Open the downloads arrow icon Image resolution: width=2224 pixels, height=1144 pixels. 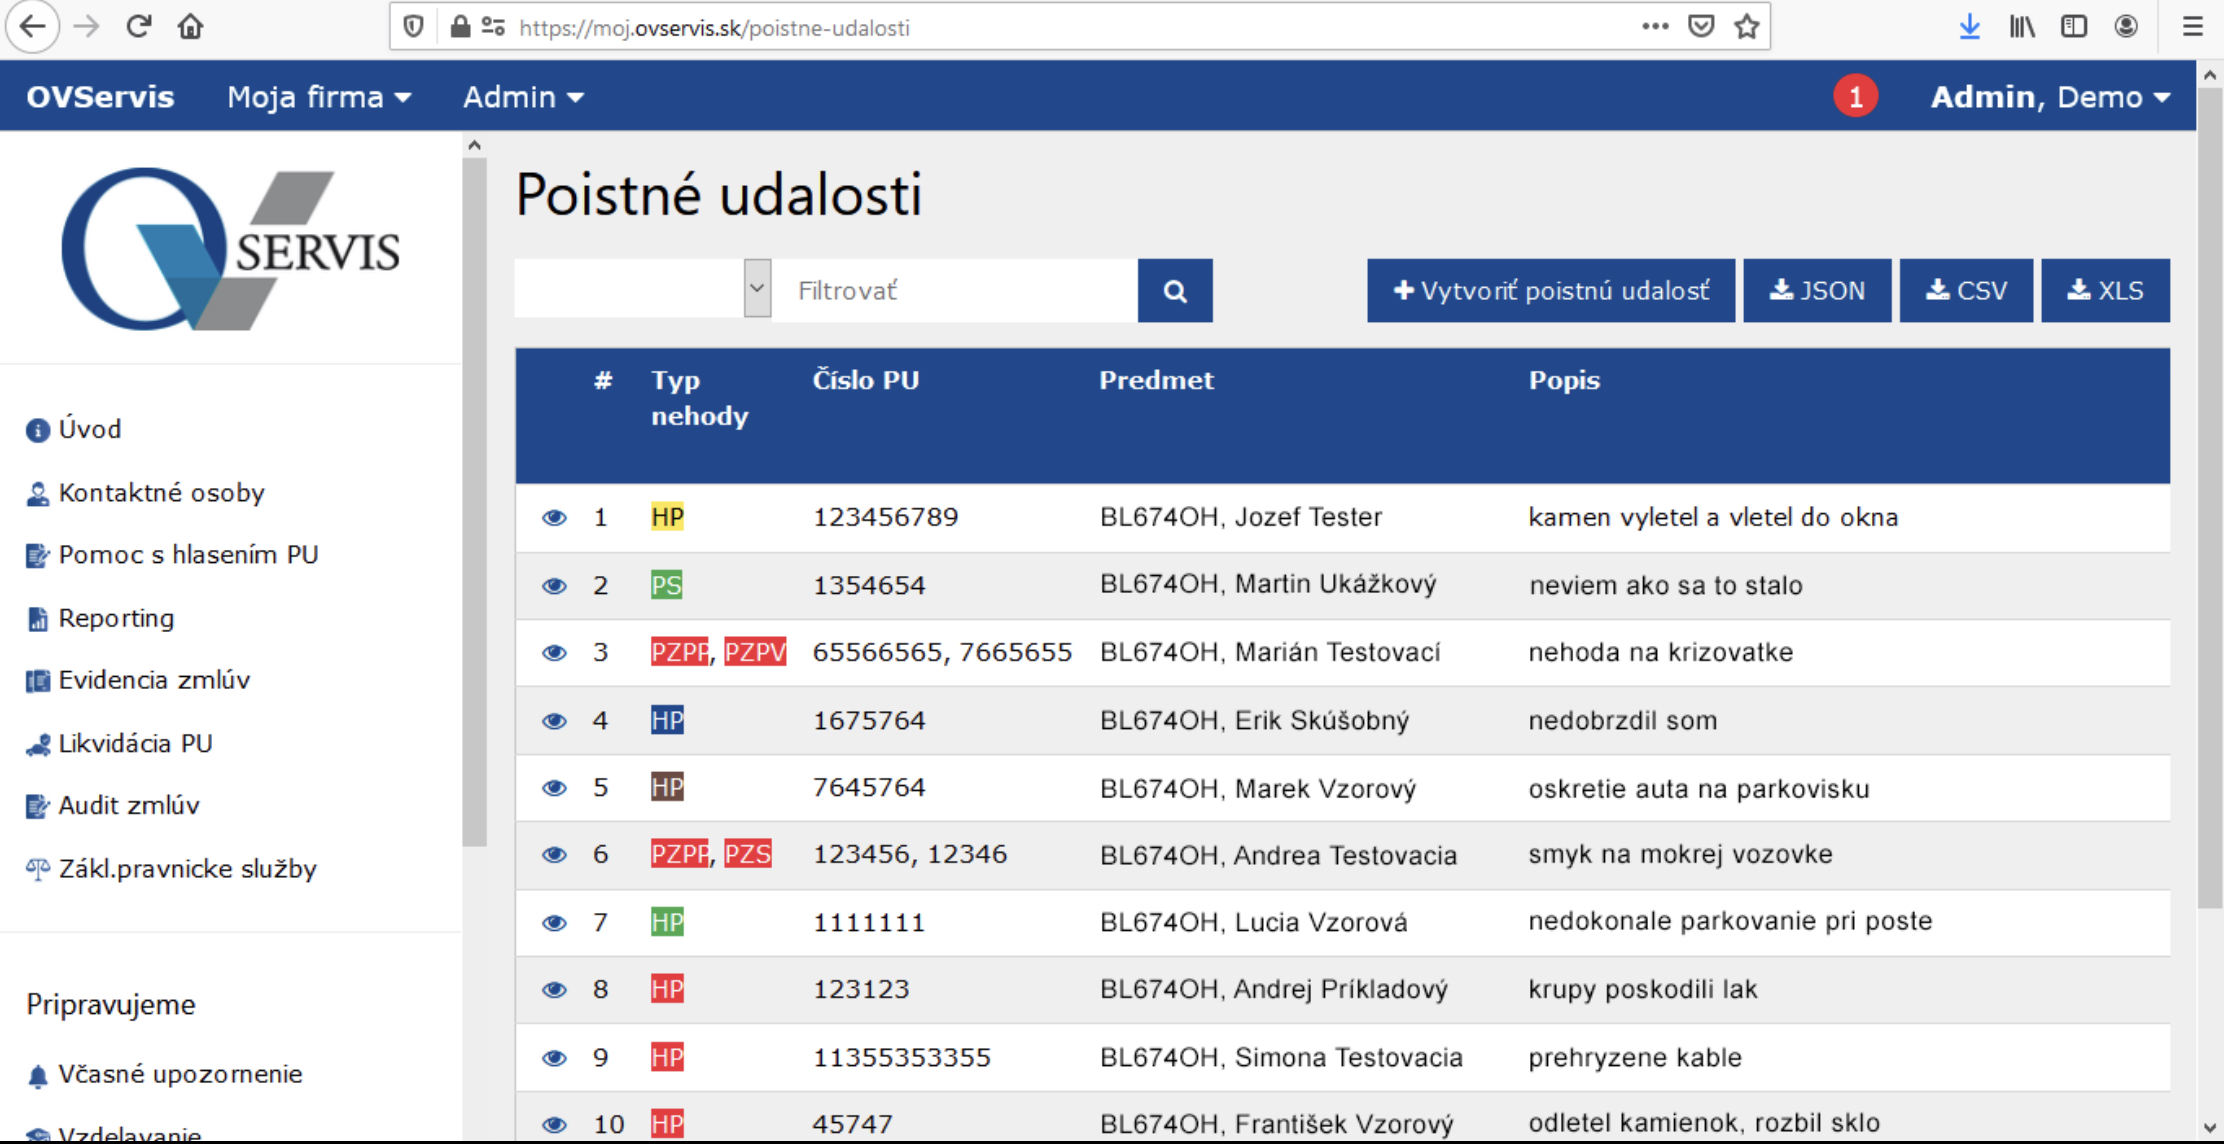click(1969, 27)
